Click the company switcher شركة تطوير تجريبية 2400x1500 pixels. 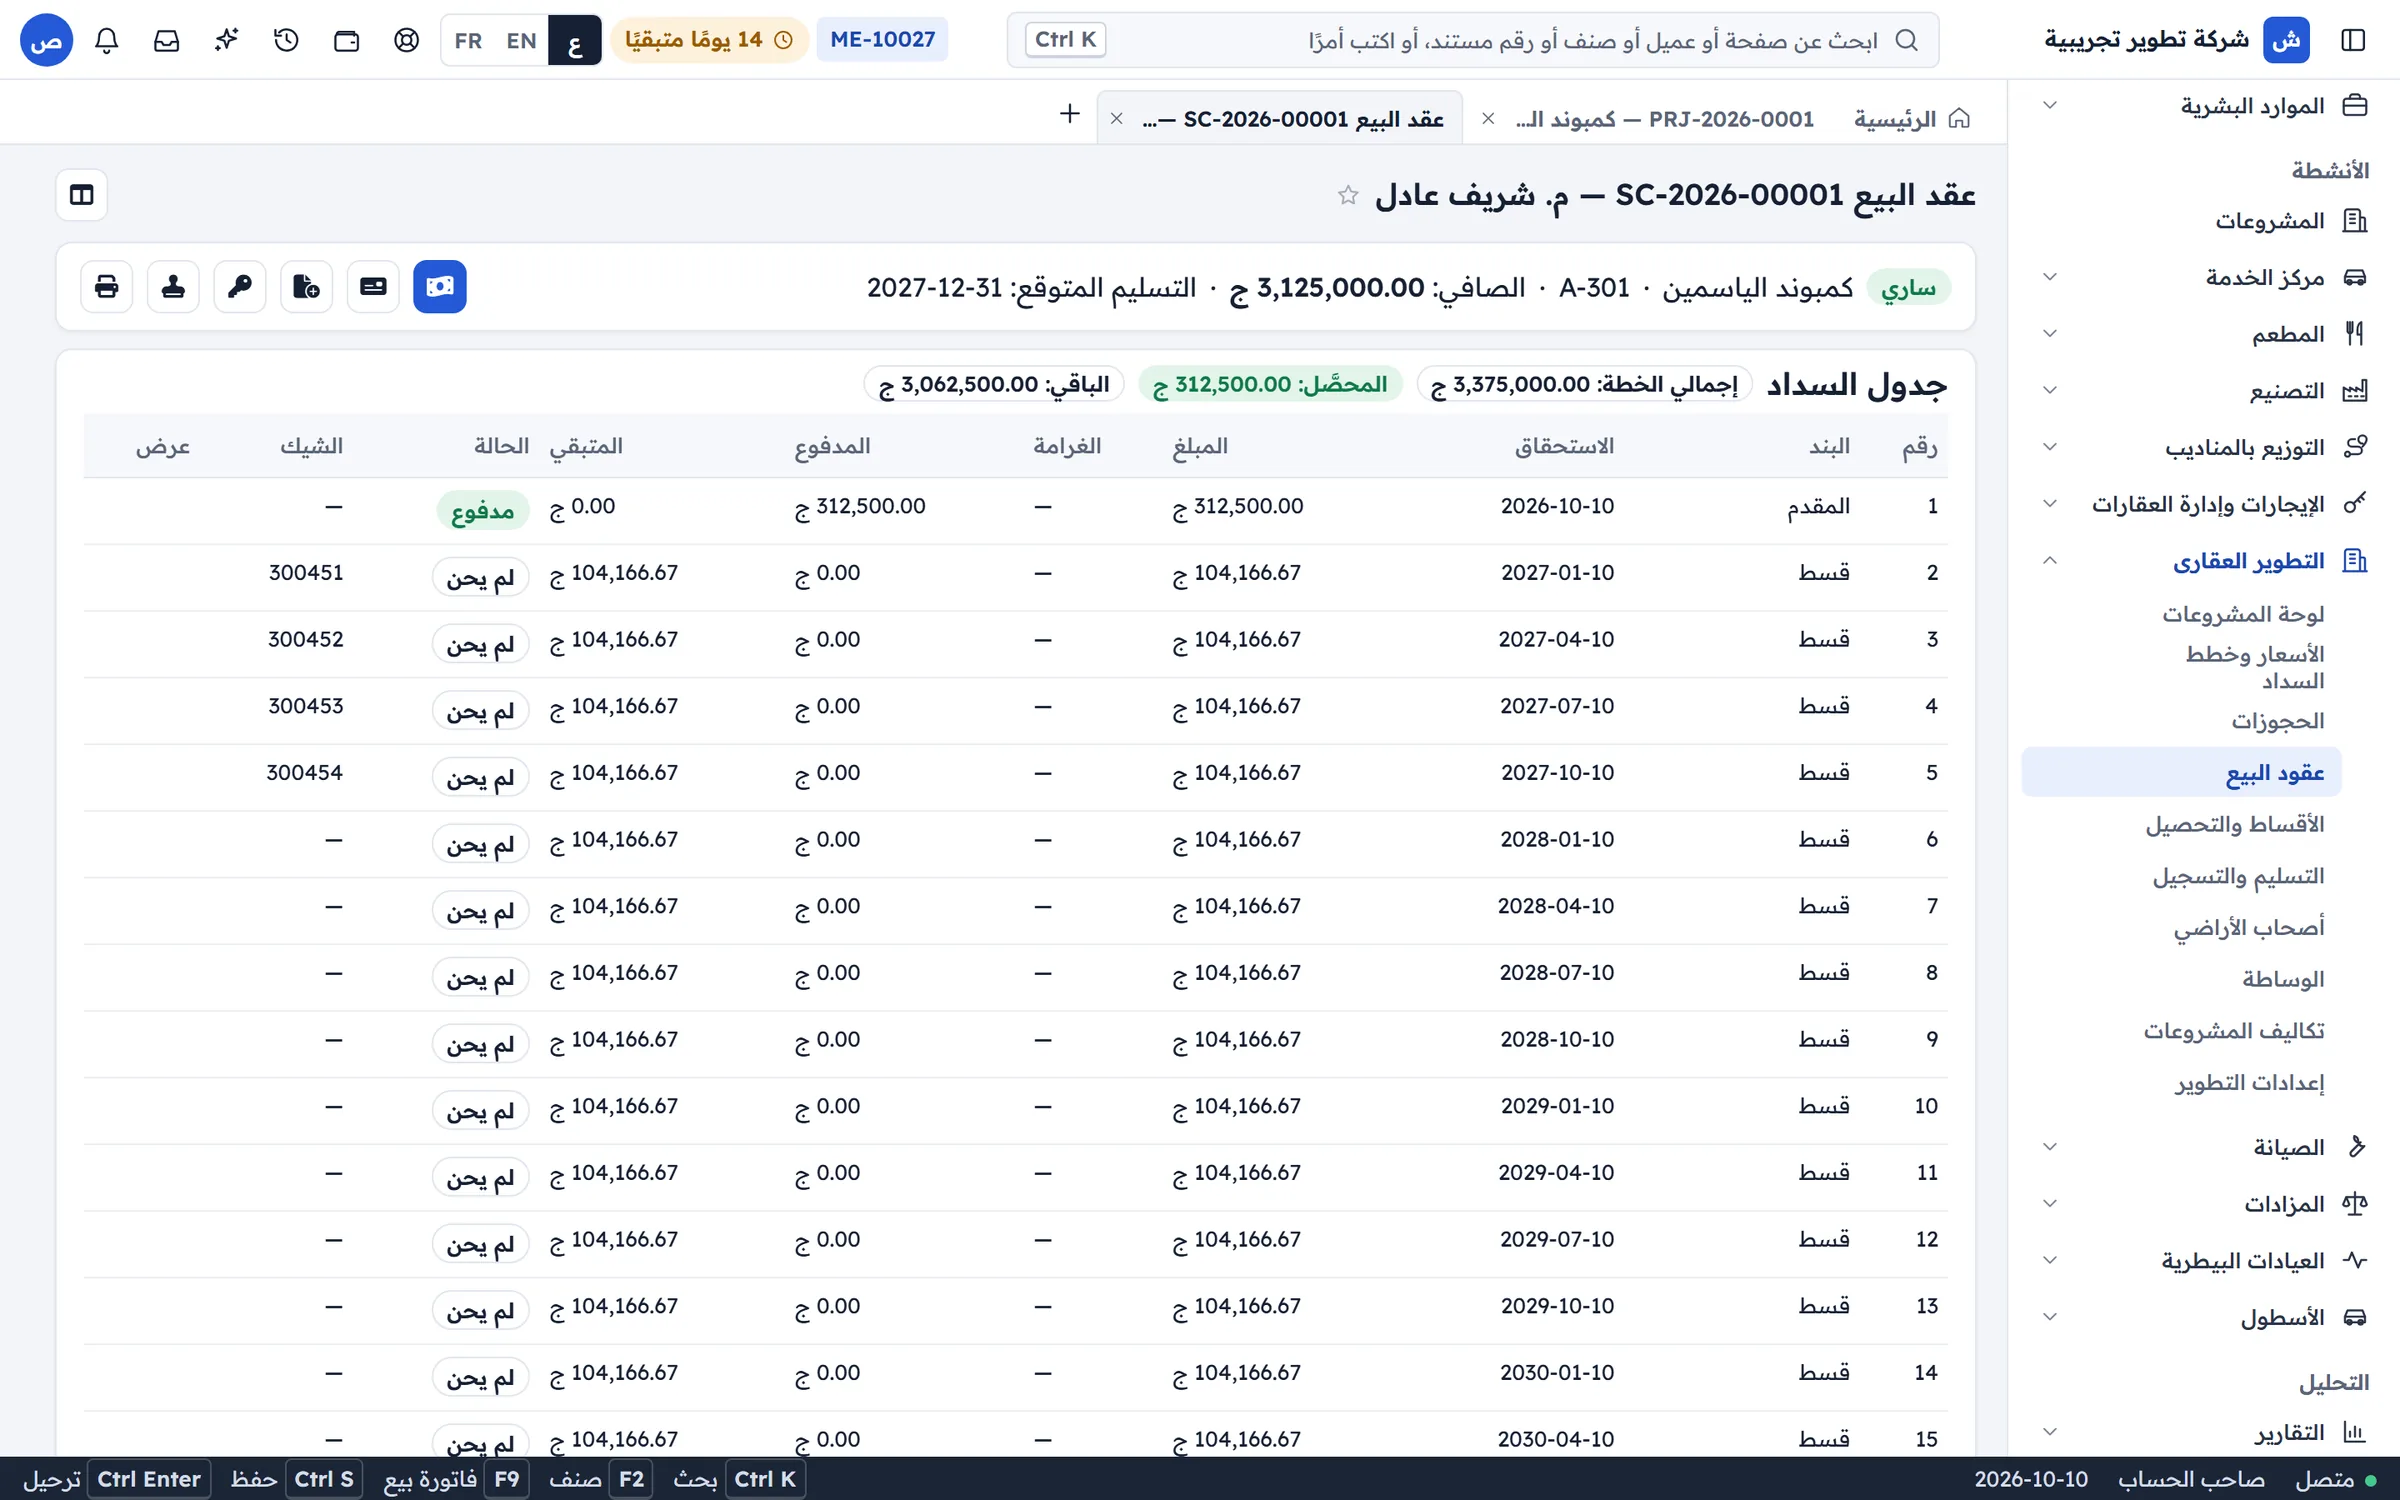pos(2178,40)
